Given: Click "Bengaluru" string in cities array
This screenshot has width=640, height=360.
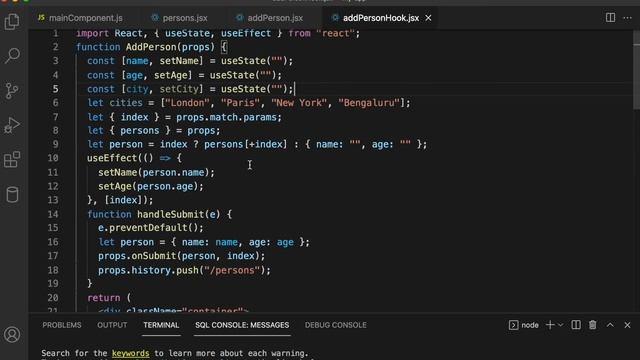Looking at the screenshot, I should pyautogui.click(x=369, y=102).
